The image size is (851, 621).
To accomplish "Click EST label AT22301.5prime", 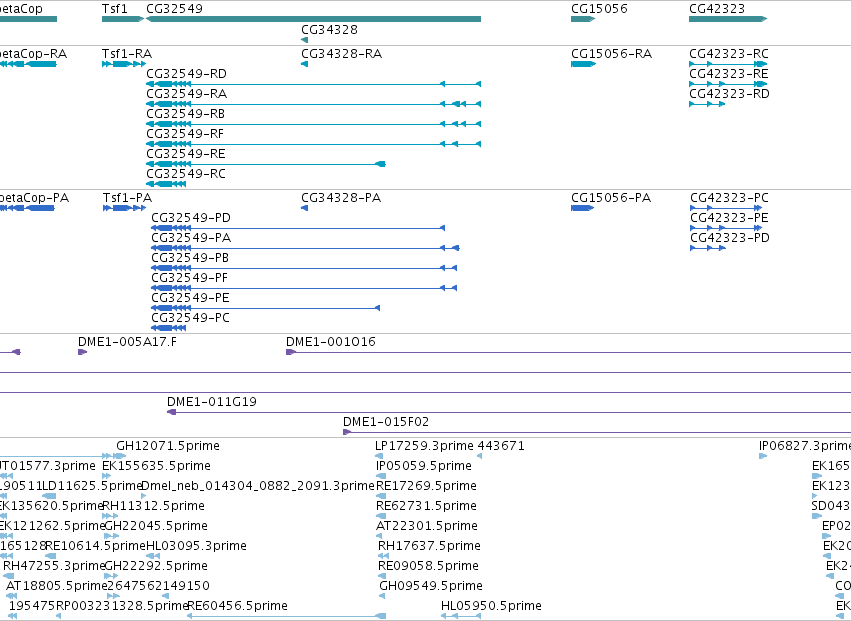I will (x=427, y=526).
